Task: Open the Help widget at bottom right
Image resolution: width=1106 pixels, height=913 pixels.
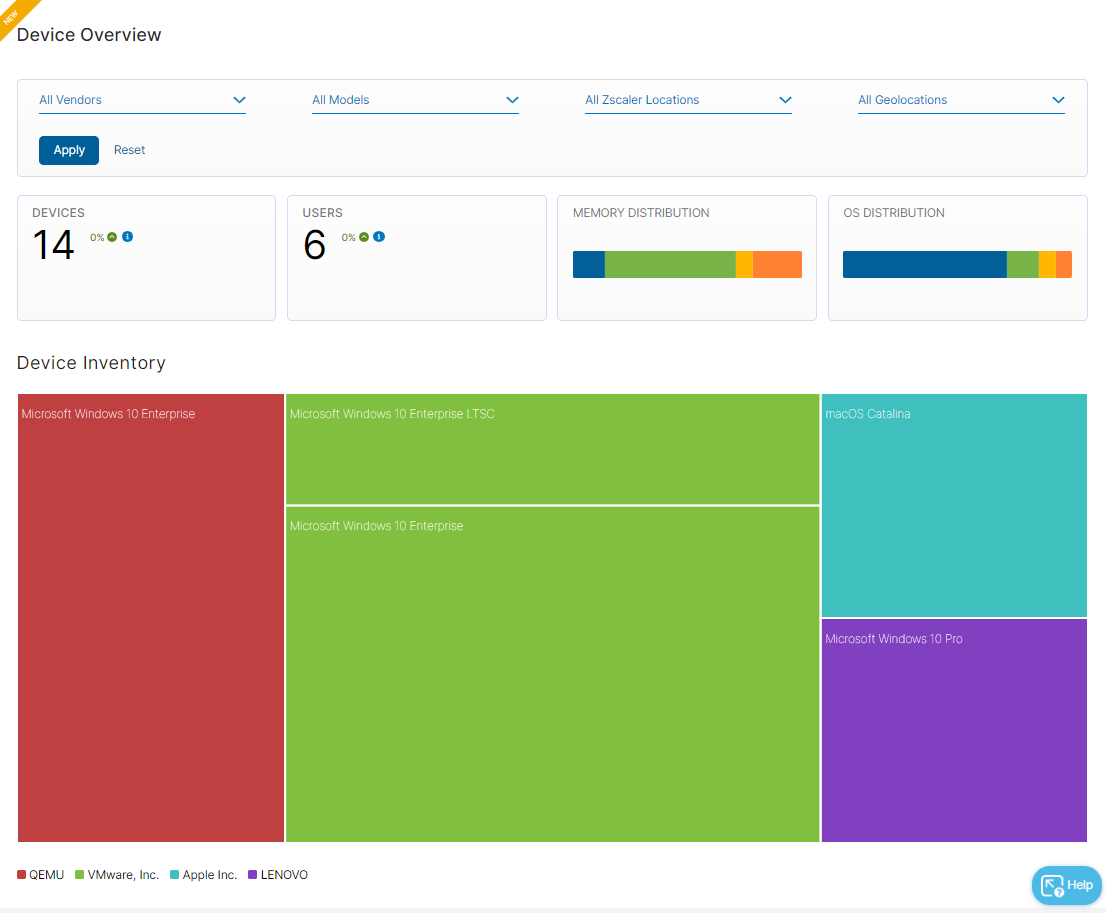Action: point(1066,885)
